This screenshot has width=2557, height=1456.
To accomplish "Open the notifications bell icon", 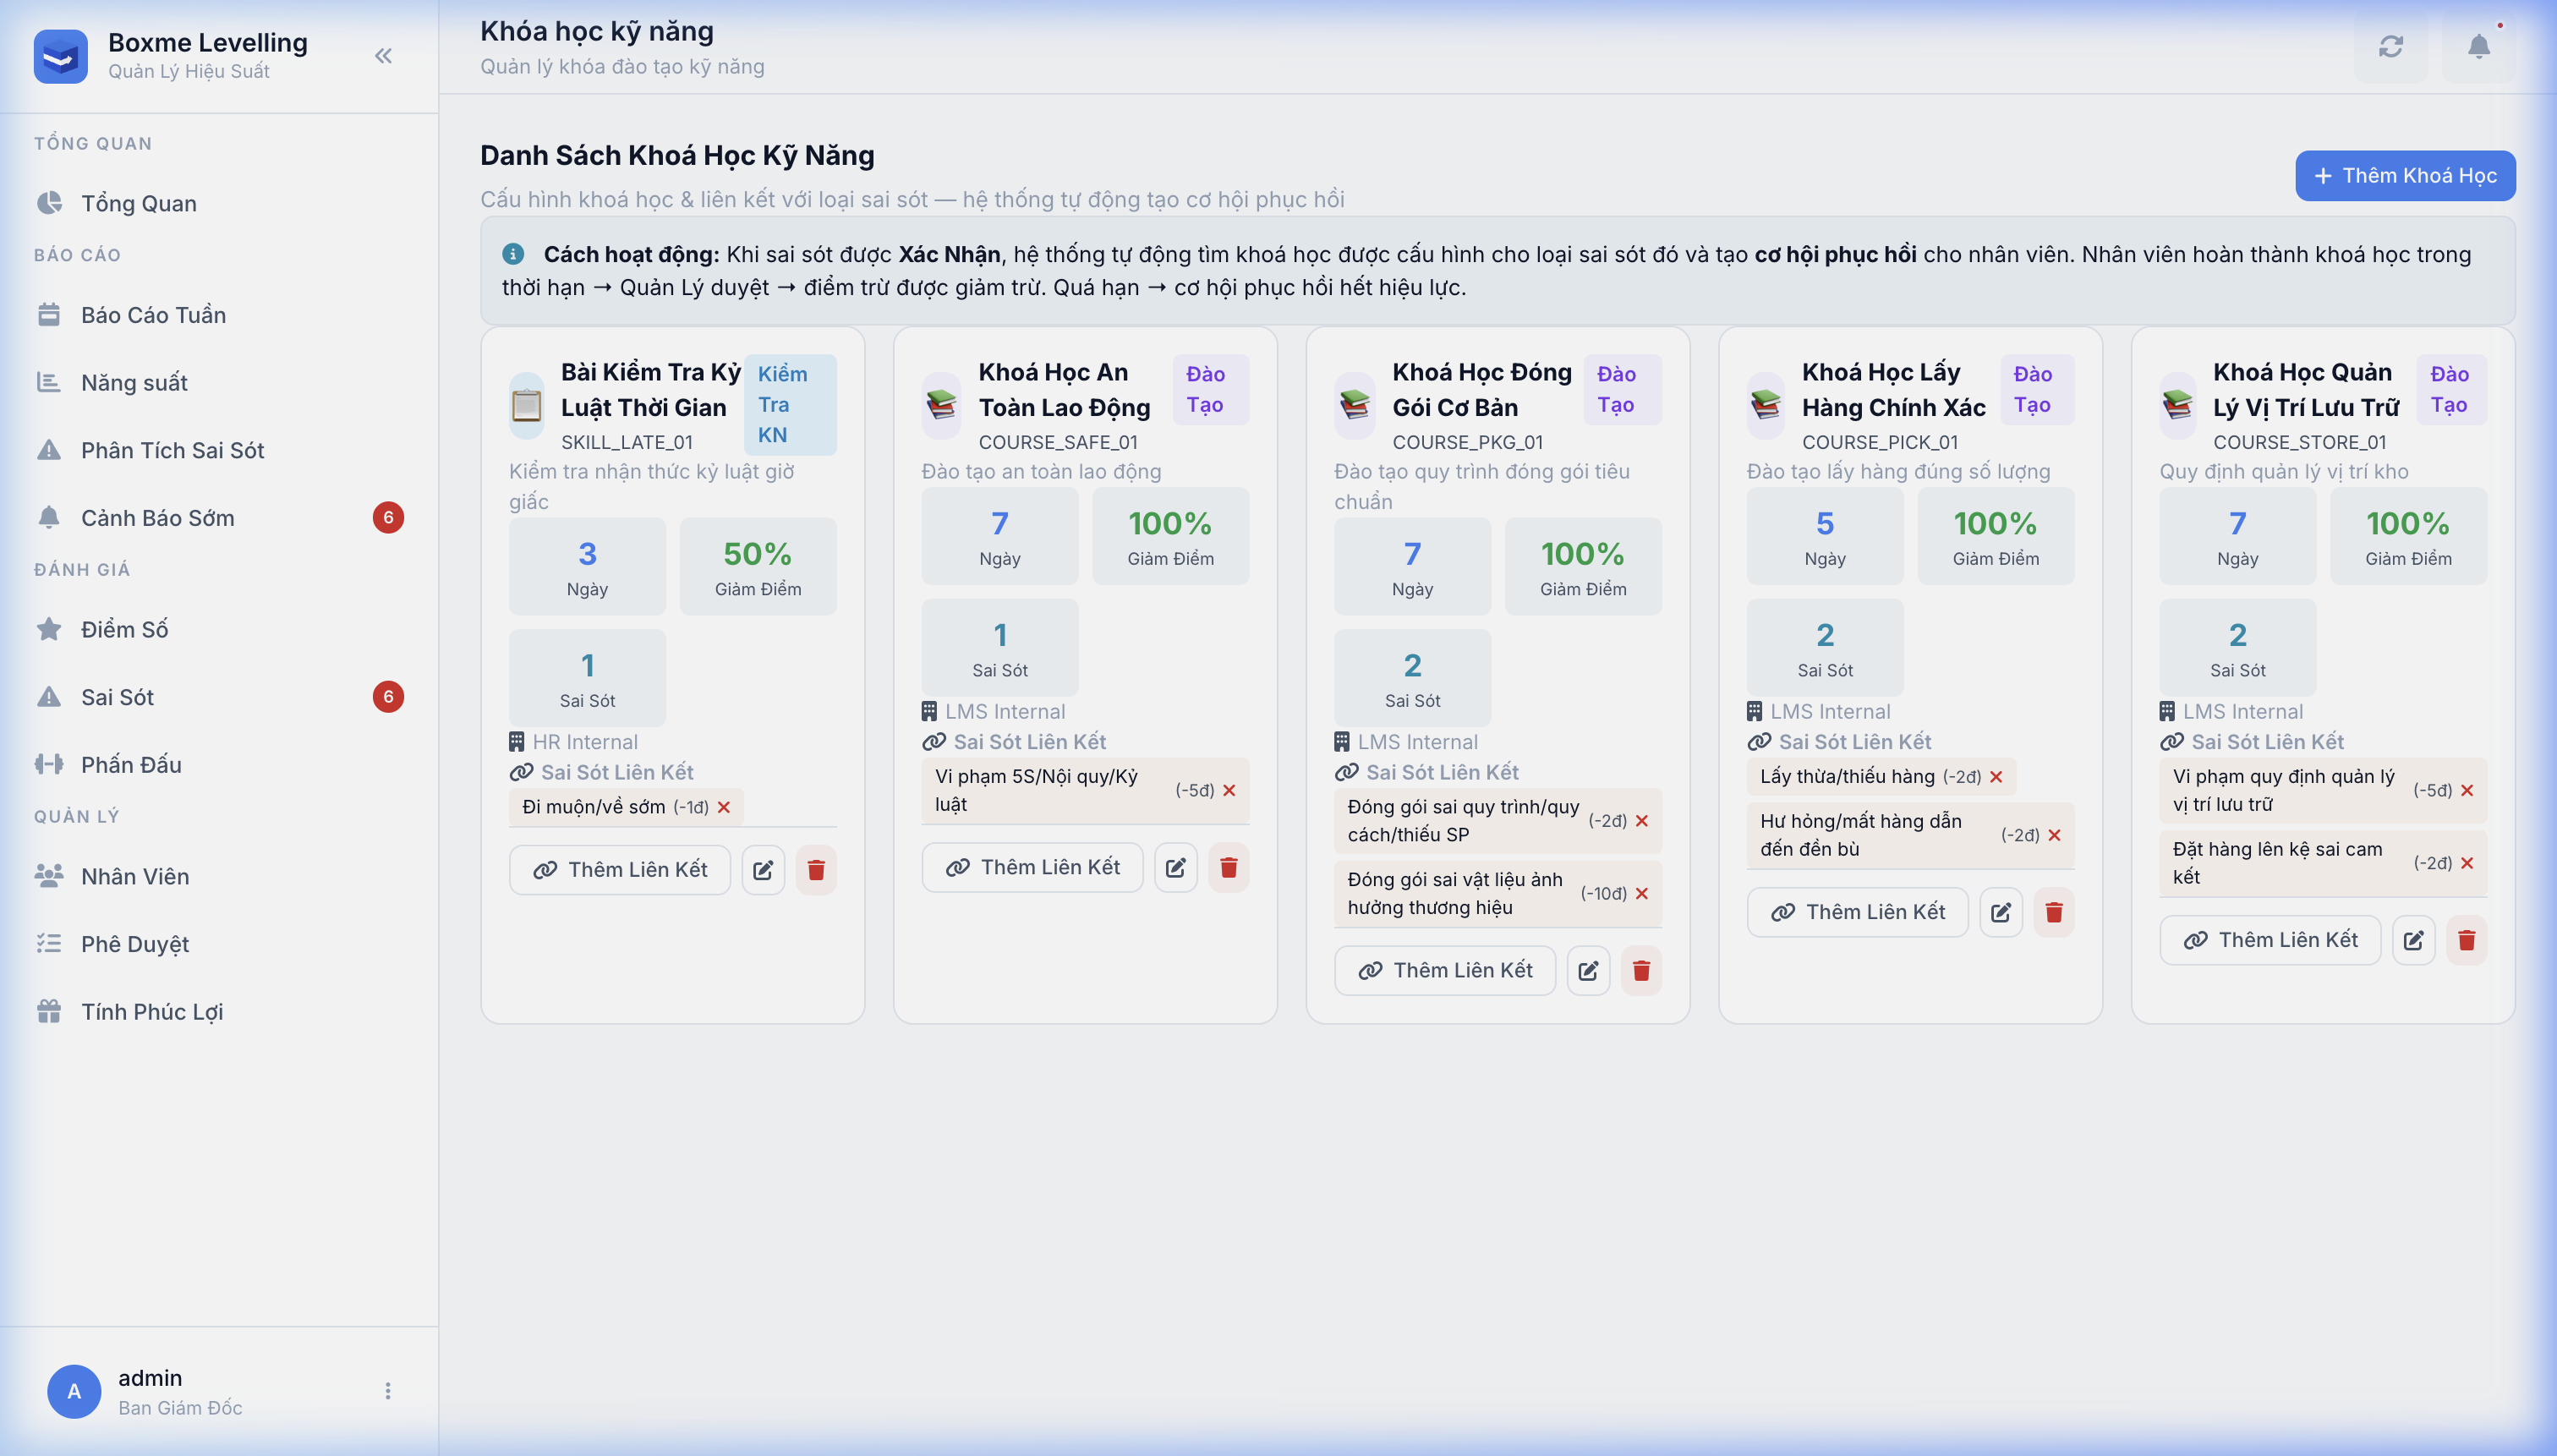I will click(2478, 46).
